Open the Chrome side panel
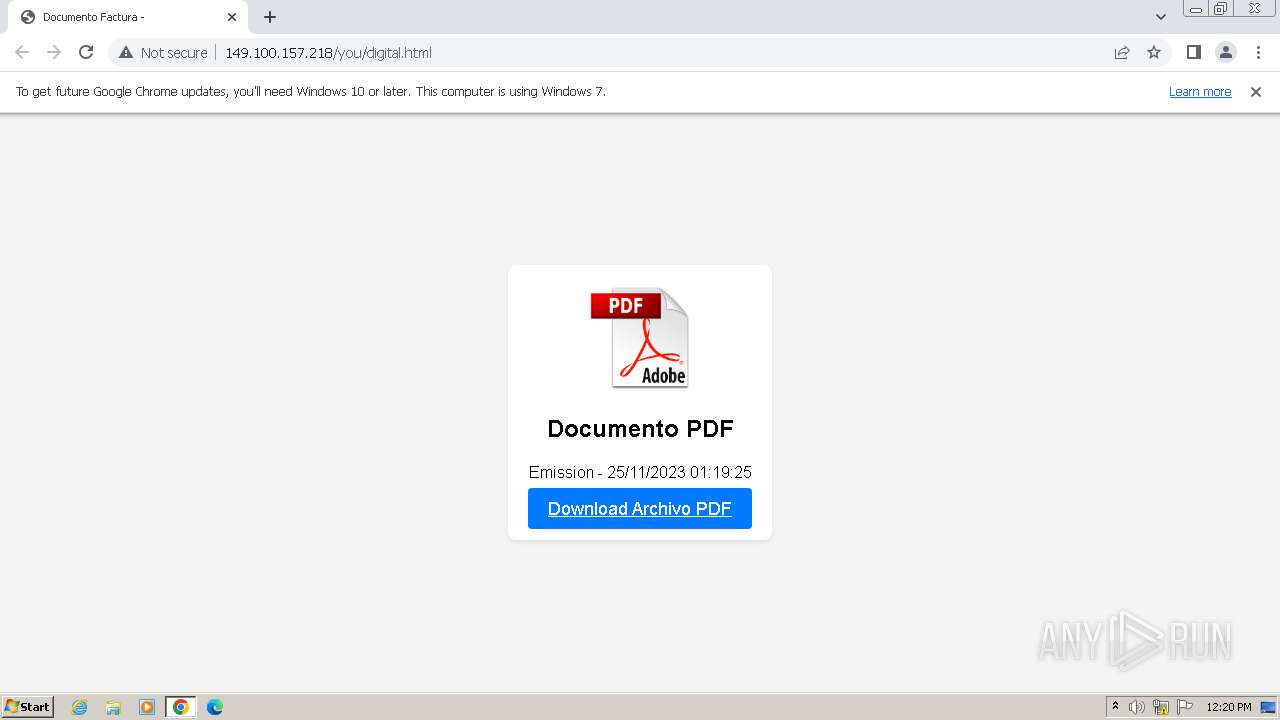This screenshot has height=720, width=1280. [1193, 52]
